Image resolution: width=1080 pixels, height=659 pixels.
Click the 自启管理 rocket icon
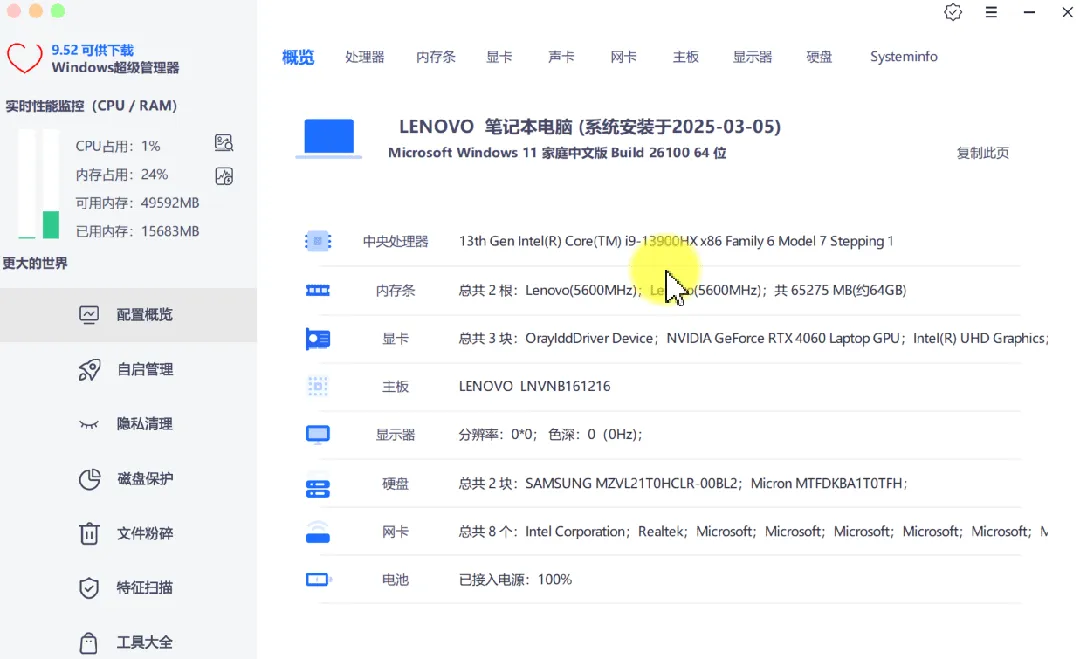click(x=89, y=370)
